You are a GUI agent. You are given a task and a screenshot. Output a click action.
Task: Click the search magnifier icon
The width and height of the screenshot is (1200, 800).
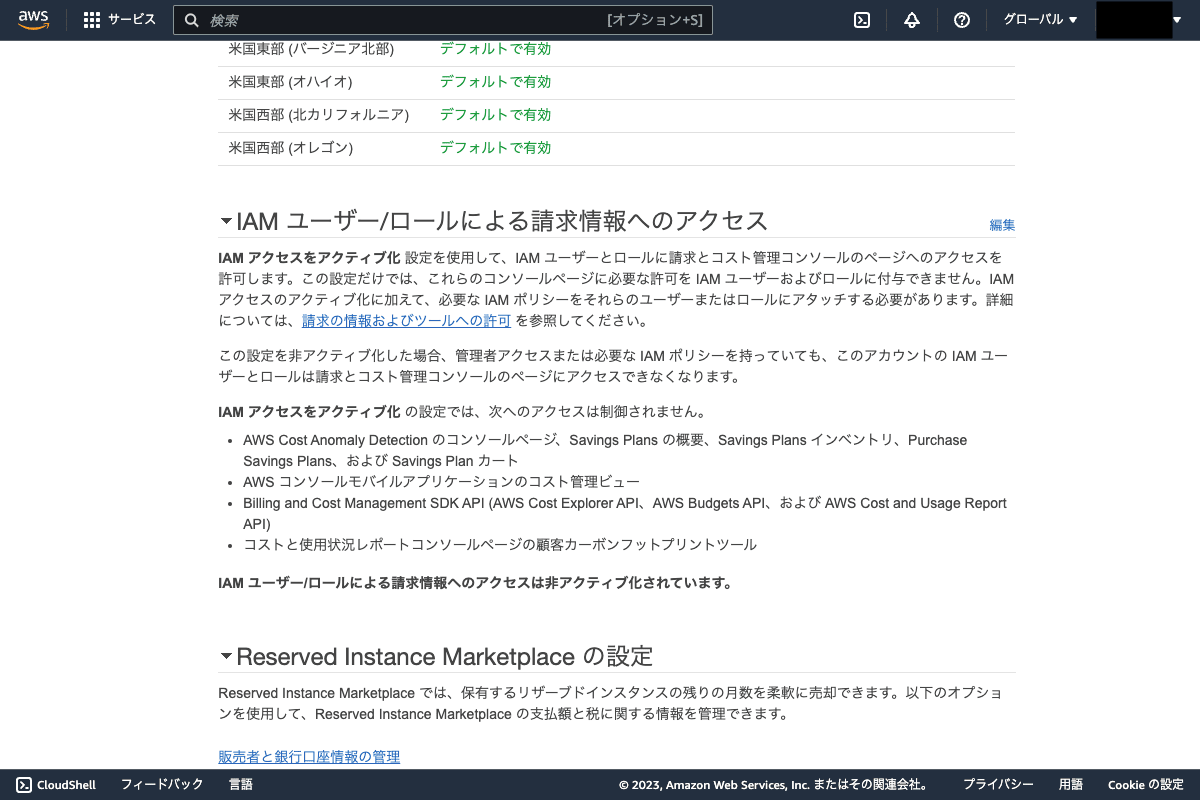pos(192,20)
